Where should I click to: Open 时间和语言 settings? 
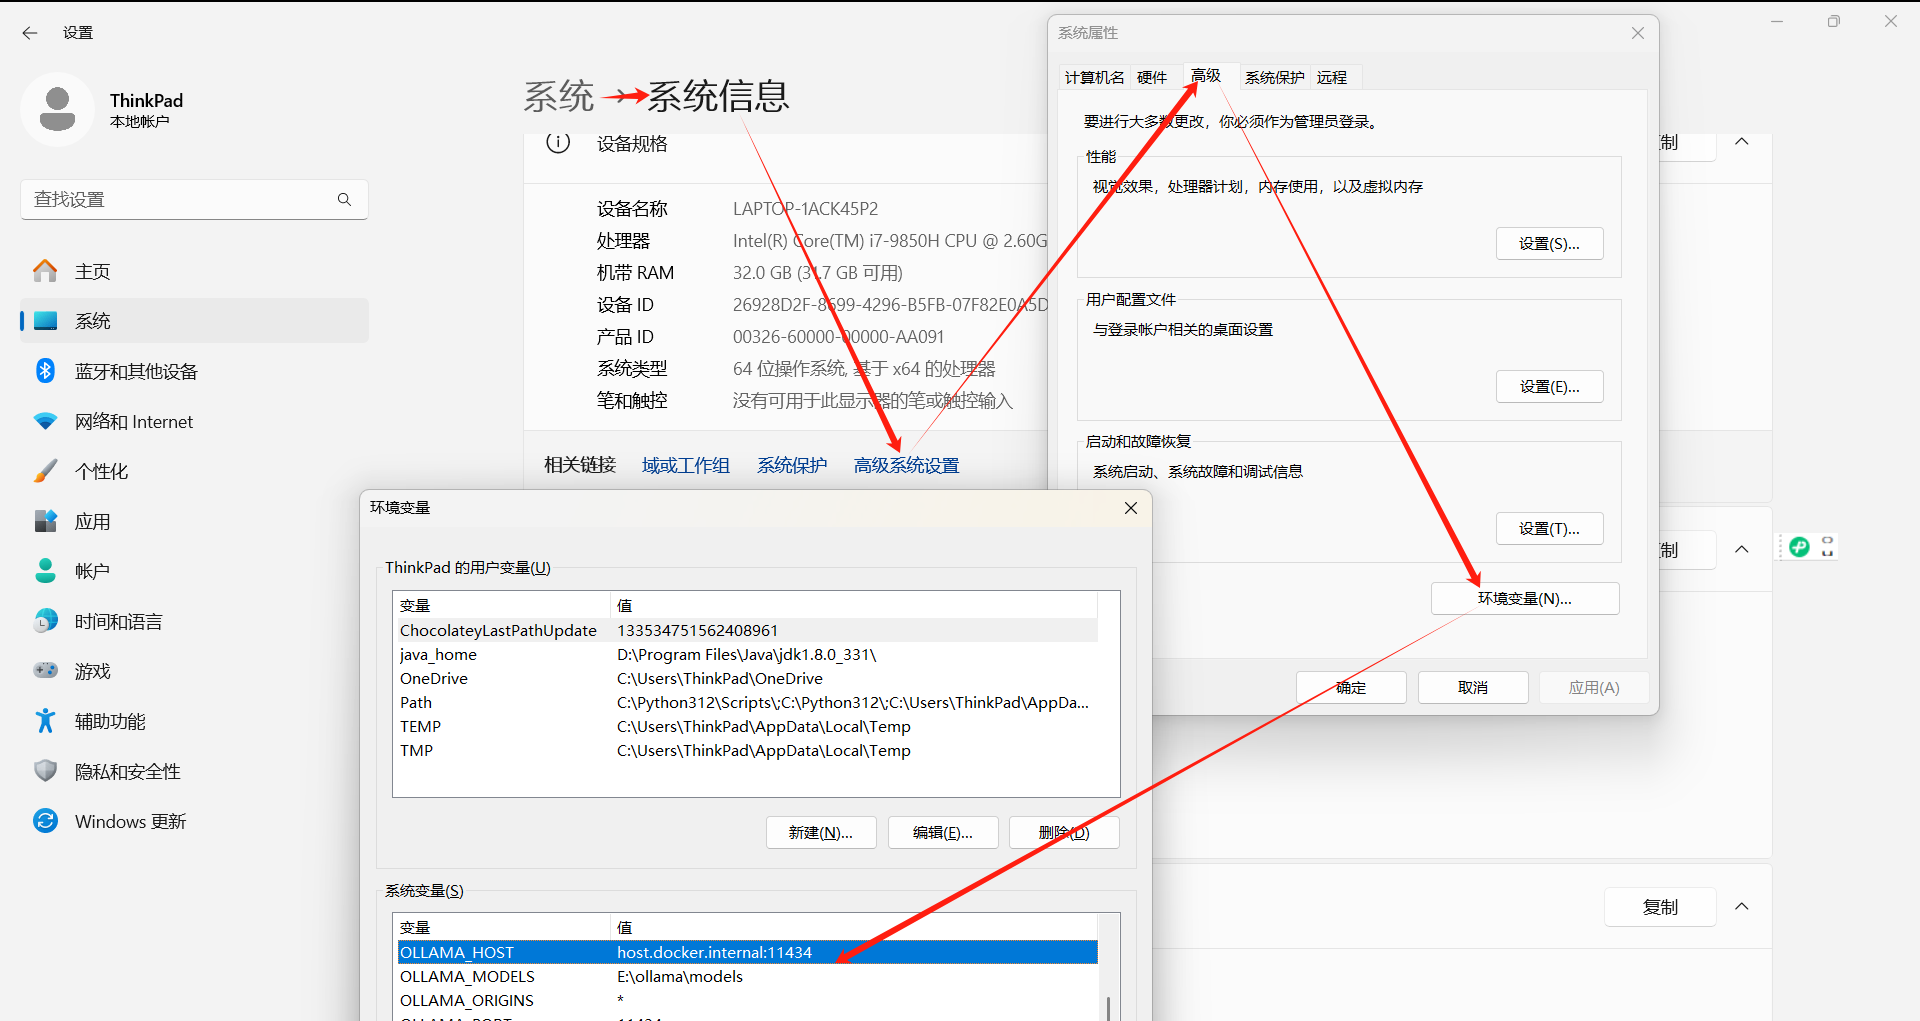tap(195, 621)
